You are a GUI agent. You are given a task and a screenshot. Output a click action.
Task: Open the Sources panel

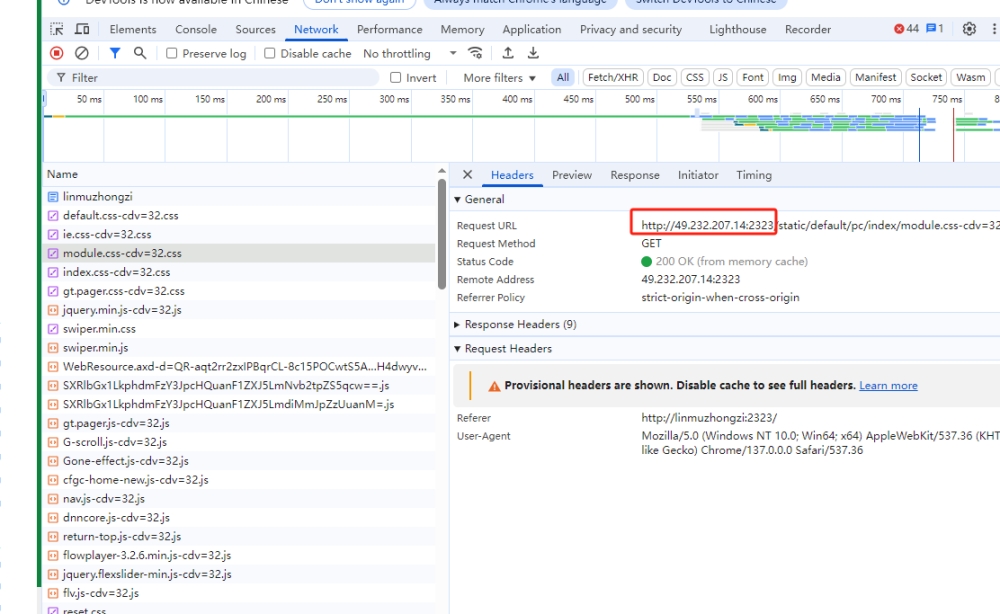tap(255, 29)
